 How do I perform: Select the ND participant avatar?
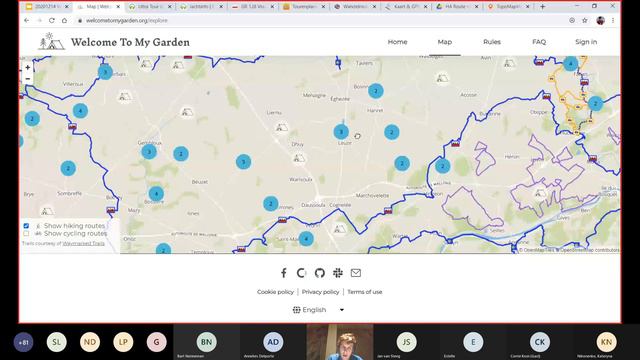(90, 342)
